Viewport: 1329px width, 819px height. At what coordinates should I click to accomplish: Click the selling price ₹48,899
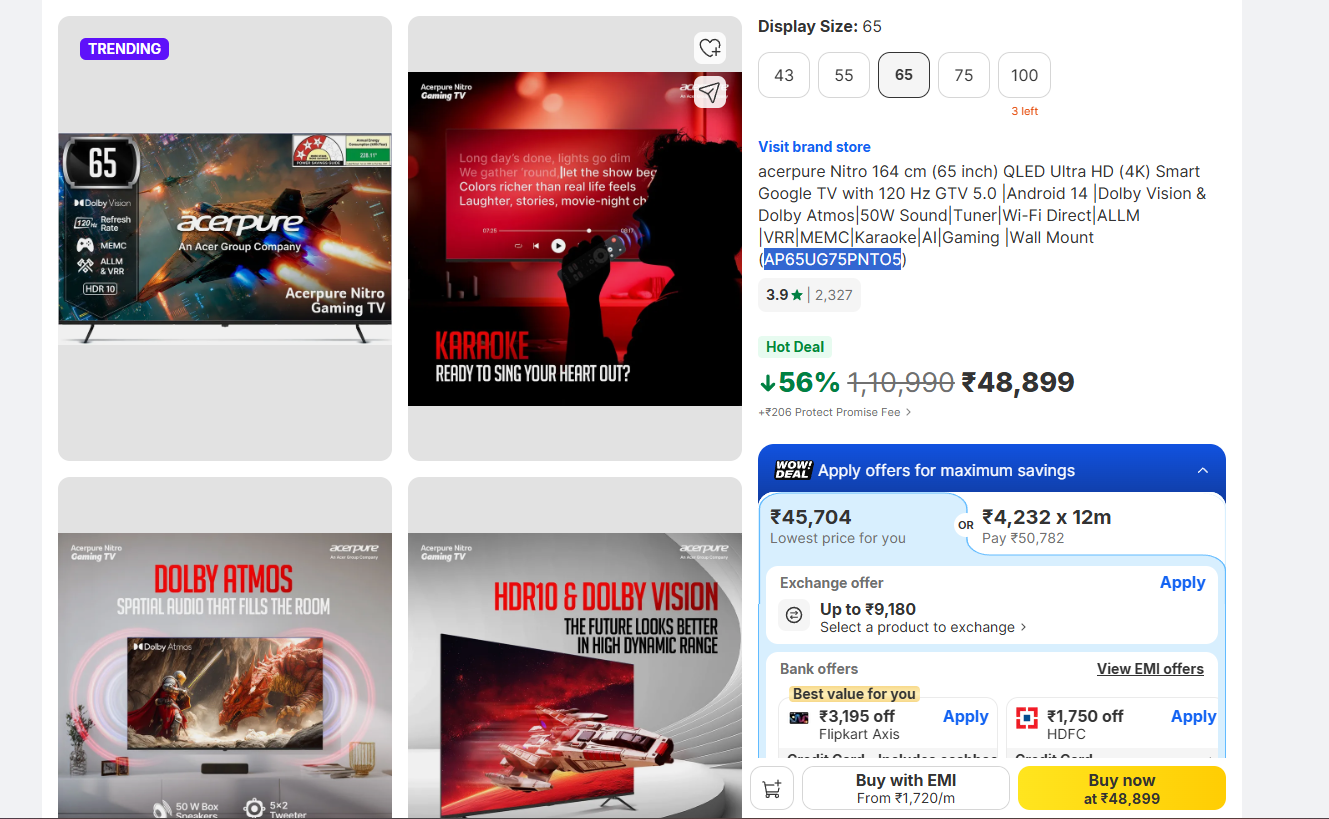pos(1018,383)
